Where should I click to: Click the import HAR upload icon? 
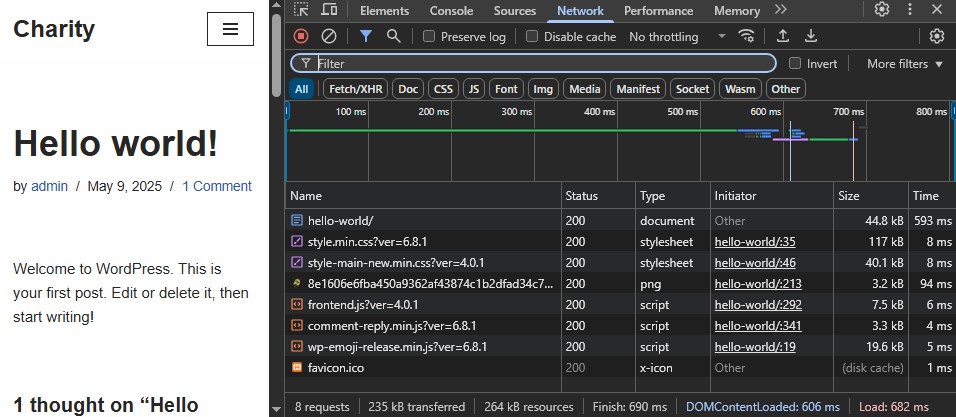point(783,36)
